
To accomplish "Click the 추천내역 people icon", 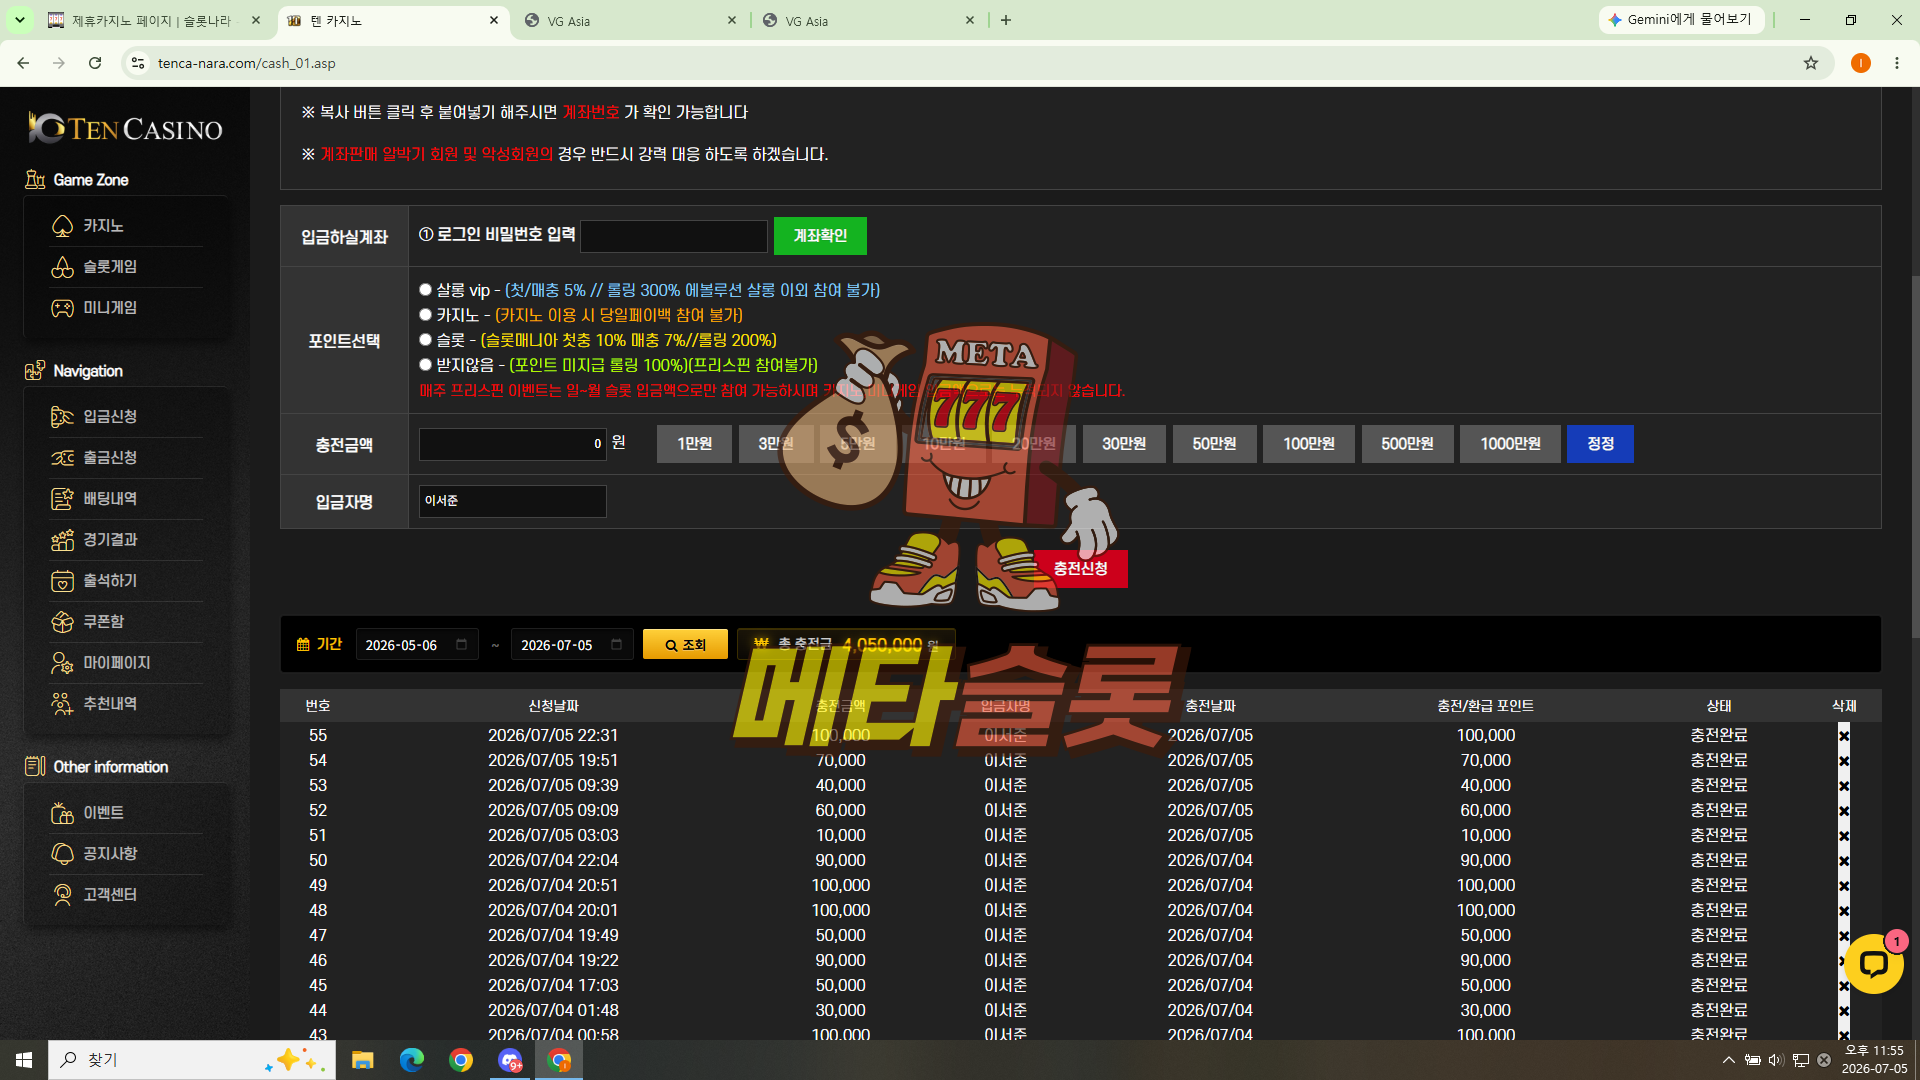I will coord(62,704).
